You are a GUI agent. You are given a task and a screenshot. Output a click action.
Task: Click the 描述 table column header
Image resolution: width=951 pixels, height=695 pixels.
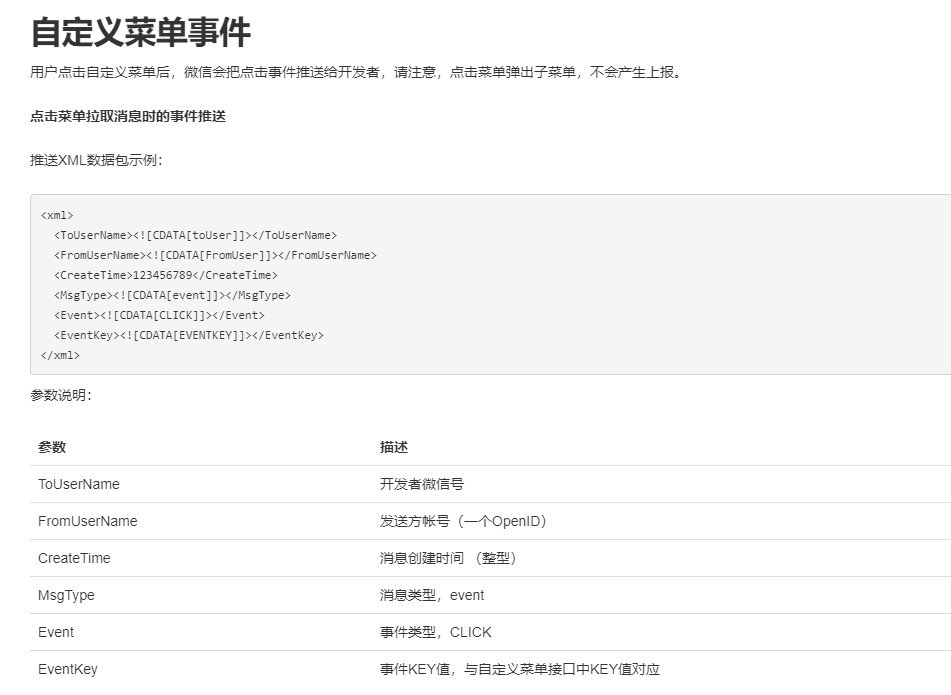pyautogui.click(x=394, y=448)
